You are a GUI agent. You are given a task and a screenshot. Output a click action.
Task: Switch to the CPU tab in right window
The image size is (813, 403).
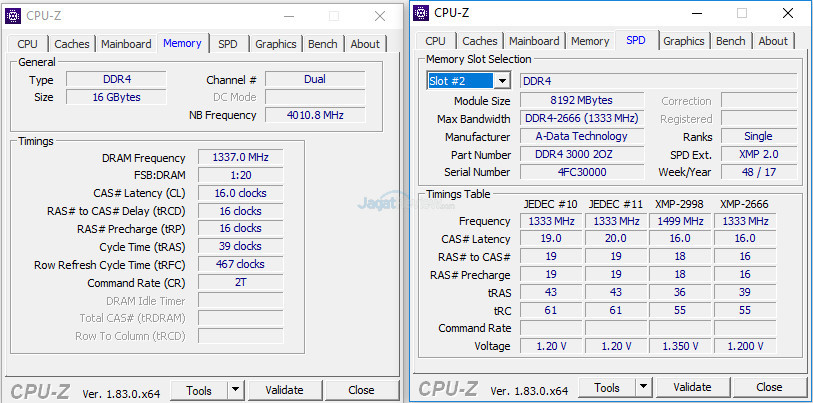[436, 41]
